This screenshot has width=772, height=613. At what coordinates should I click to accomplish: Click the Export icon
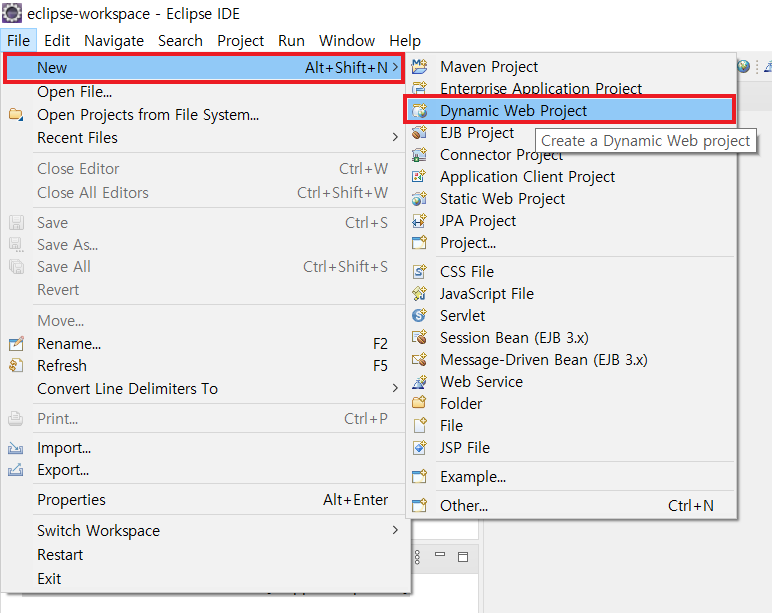pos(16,470)
